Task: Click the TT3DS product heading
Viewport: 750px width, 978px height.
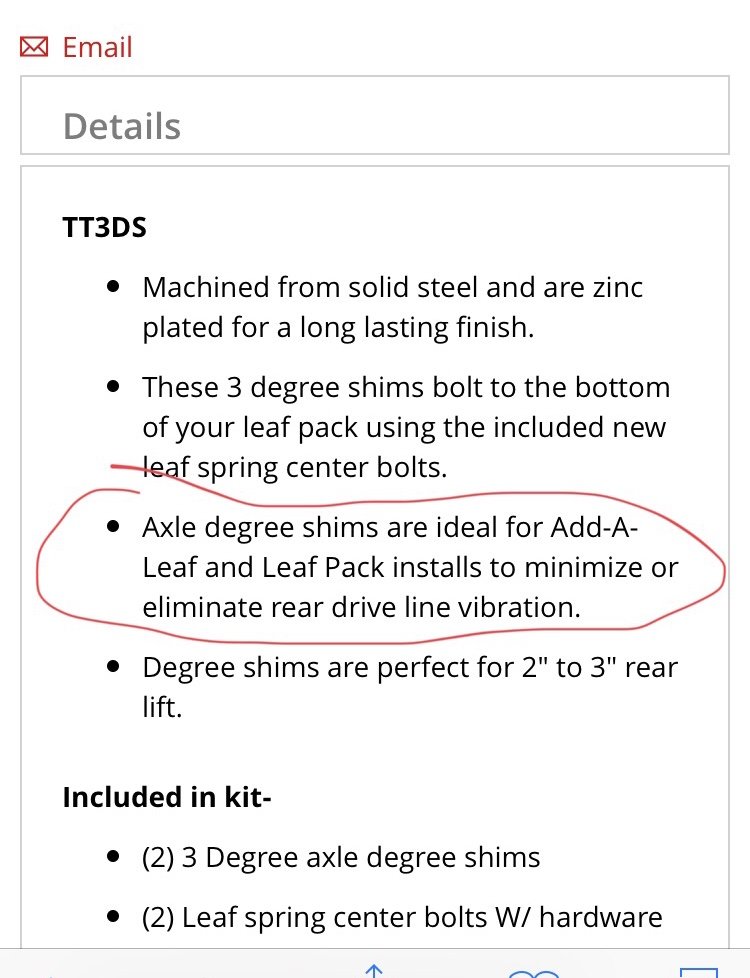Action: tap(105, 227)
